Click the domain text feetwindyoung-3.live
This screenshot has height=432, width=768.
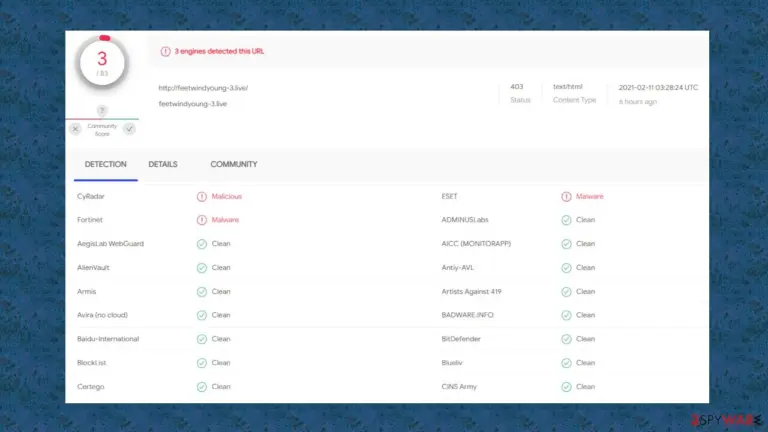pos(193,104)
